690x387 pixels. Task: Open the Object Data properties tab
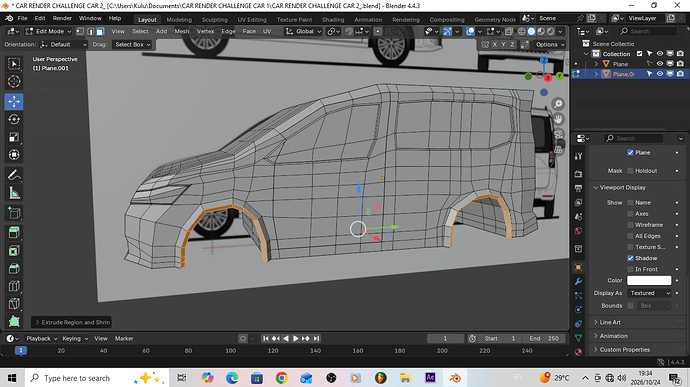(579, 338)
